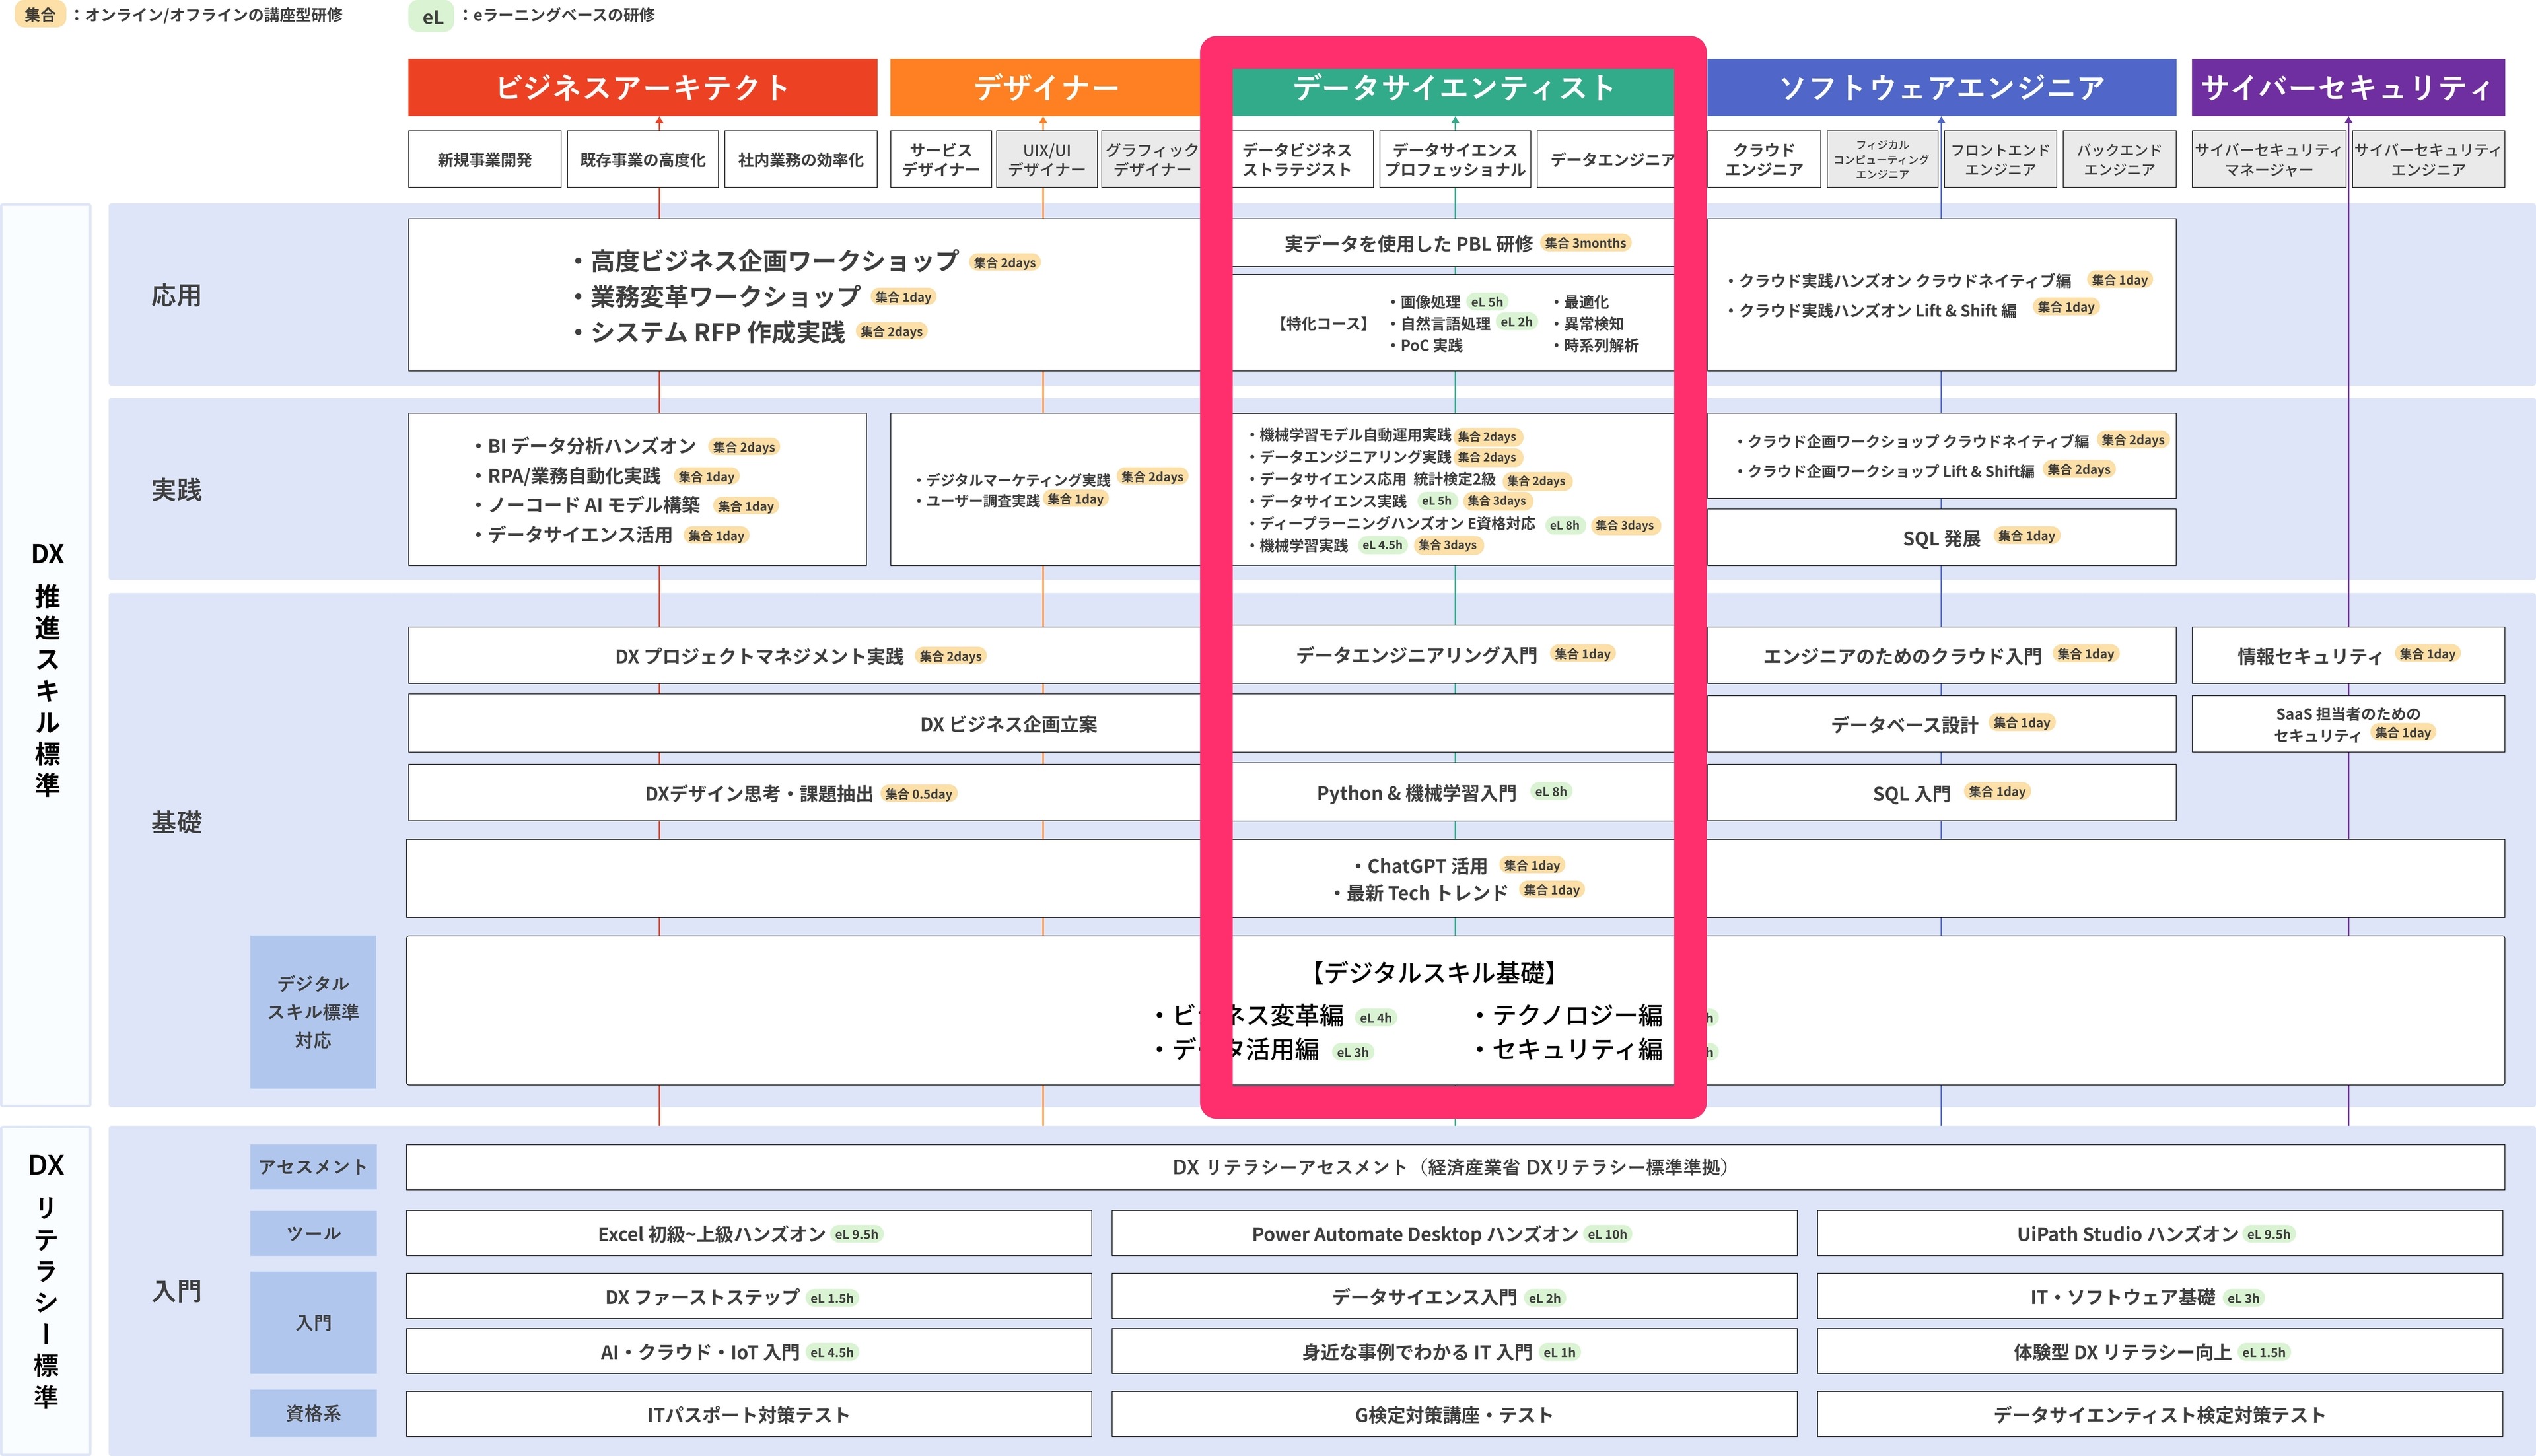Click the ビジネスアーキテクト header
The width and height of the screenshot is (2536, 1456).
(642, 88)
